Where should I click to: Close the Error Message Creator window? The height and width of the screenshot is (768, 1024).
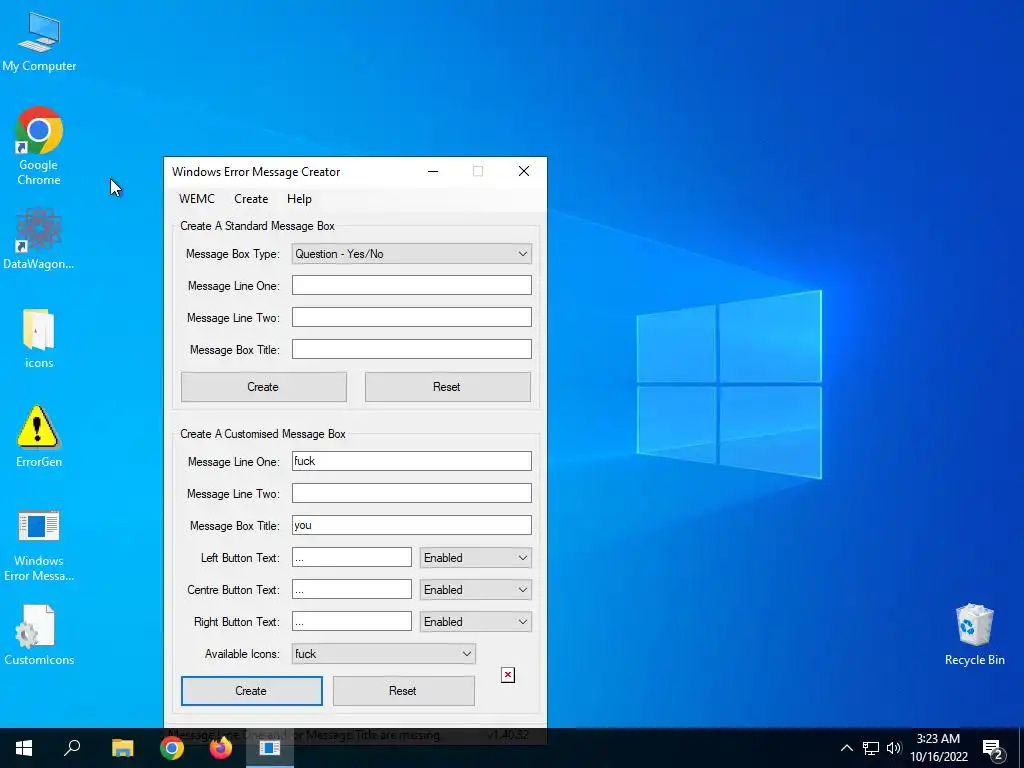pos(524,172)
